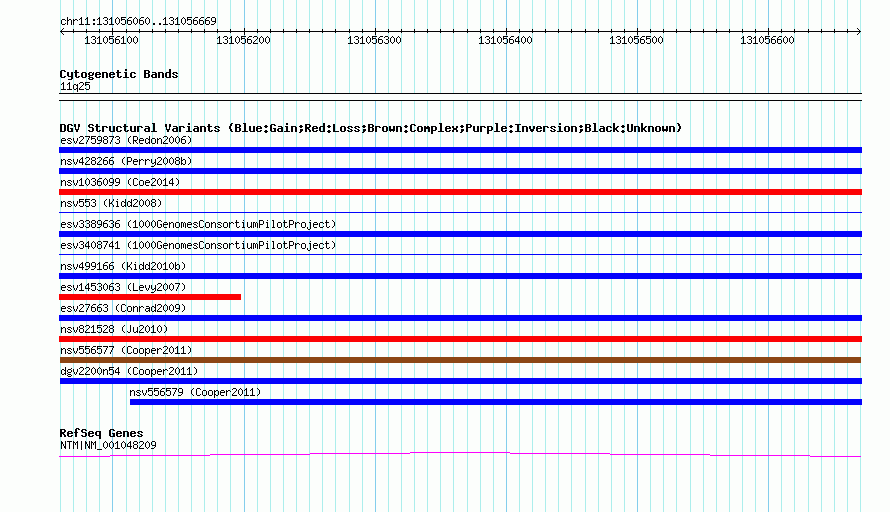Click the esv27663 (Conrad2009) label
This screenshot has height=512, width=890.
pyautogui.click(x=123, y=308)
